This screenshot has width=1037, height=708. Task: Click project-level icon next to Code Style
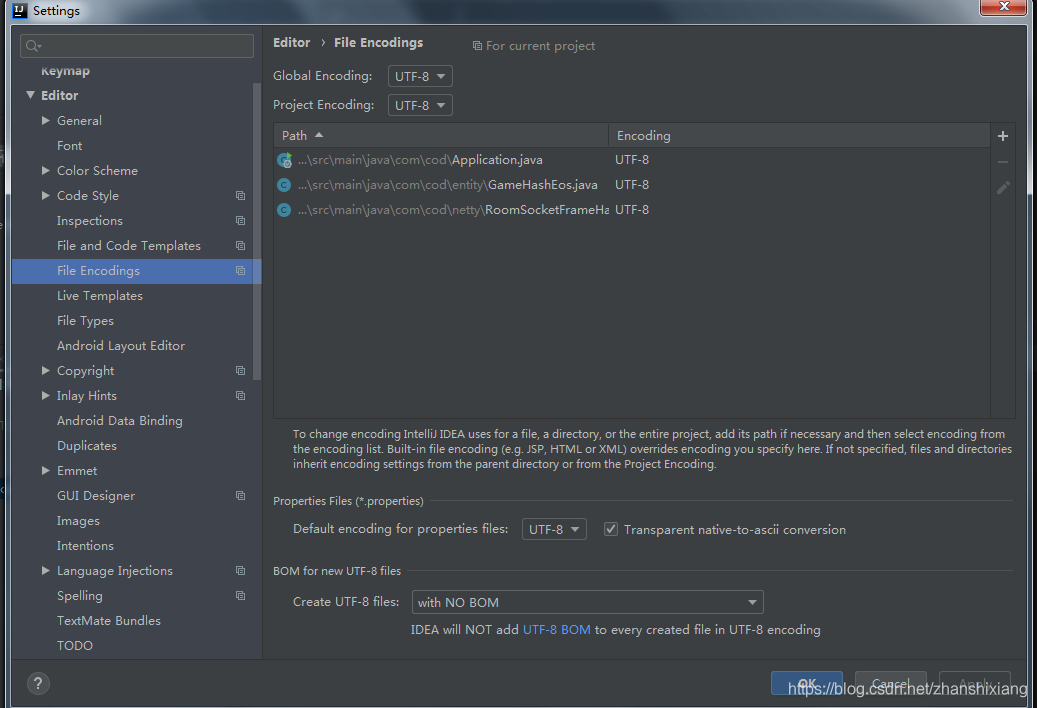pyautogui.click(x=240, y=196)
